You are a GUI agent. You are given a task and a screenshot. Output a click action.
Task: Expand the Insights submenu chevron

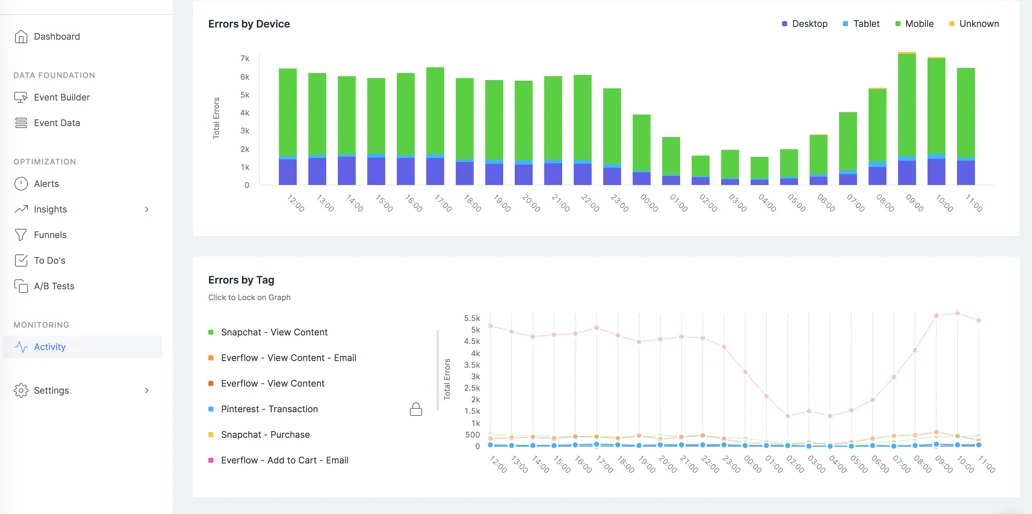point(147,209)
